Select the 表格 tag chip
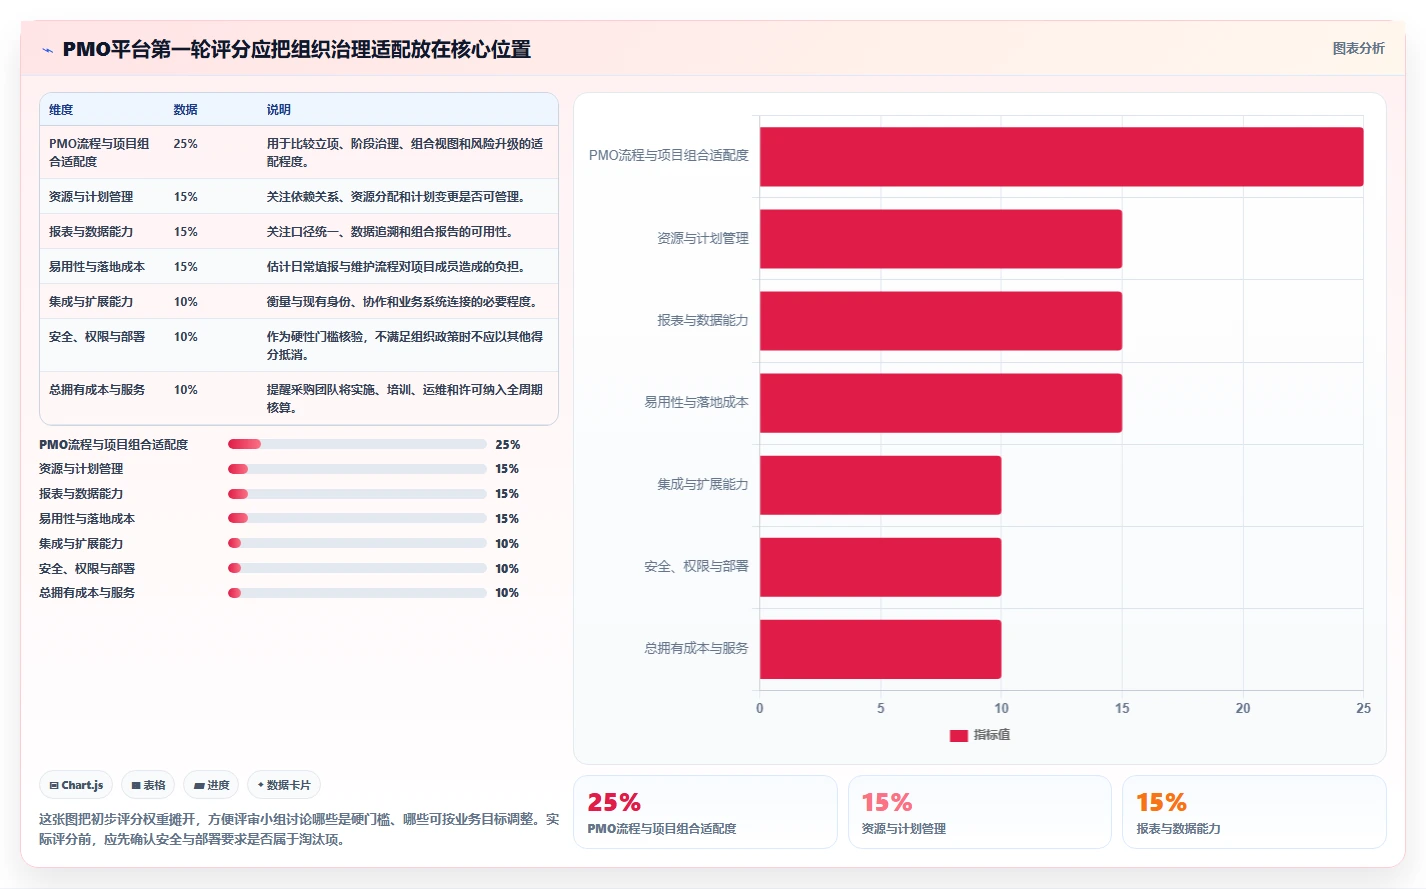The height and width of the screenshot is (889, 1426). point(148,785)
